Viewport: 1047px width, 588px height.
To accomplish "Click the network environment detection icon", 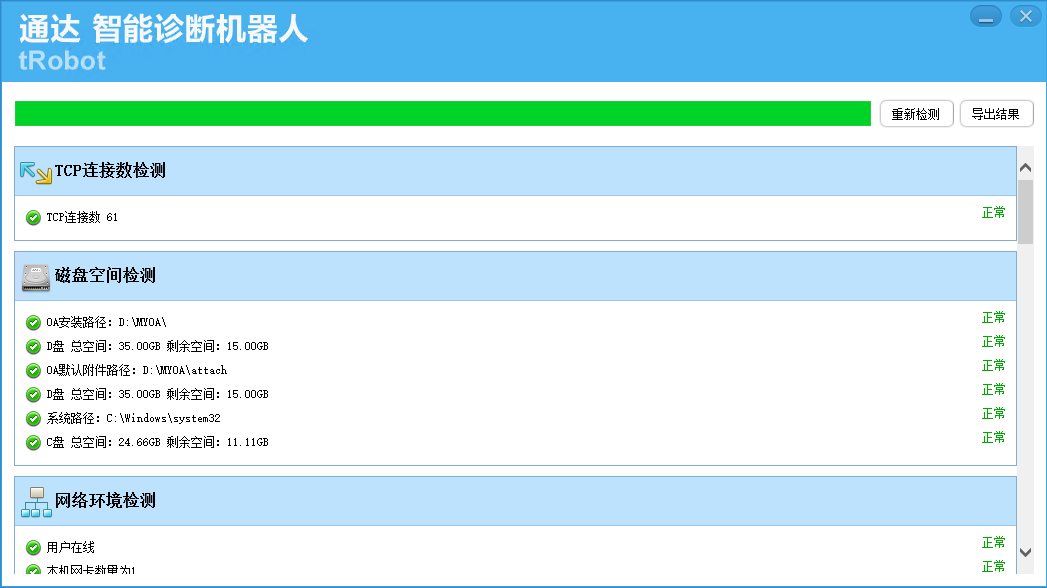I will pos(36,502).
